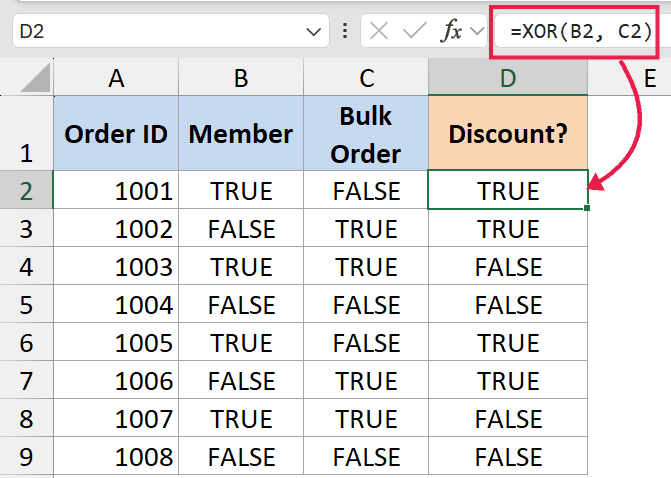The width and height of the screenshot is (671, 478).
Task: Select Bulk Order value for order 1005
Action: click(x=366, y=342)
